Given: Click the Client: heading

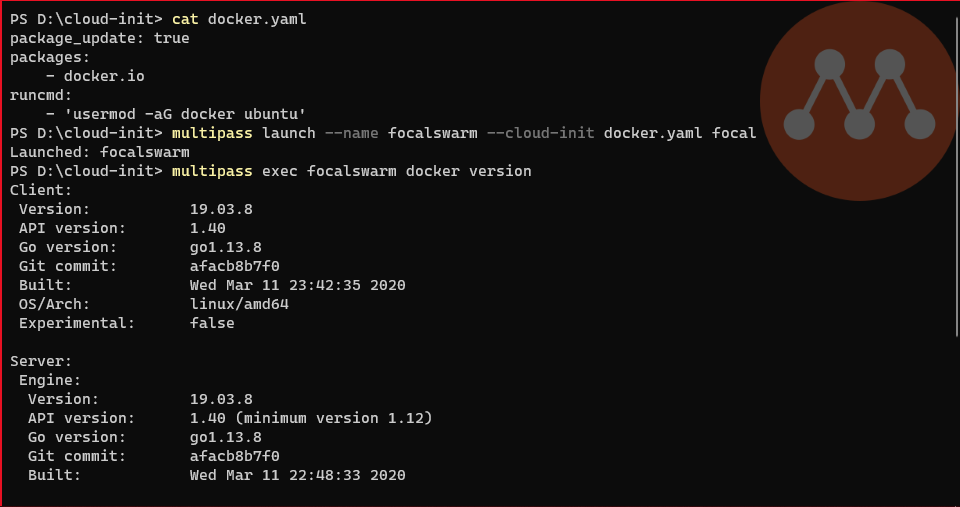Looking at the screenshot, I should 41,190.
